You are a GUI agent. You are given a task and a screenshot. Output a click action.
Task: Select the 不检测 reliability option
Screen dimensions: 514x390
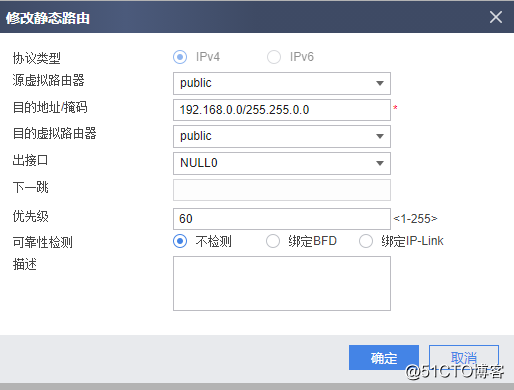180,241
